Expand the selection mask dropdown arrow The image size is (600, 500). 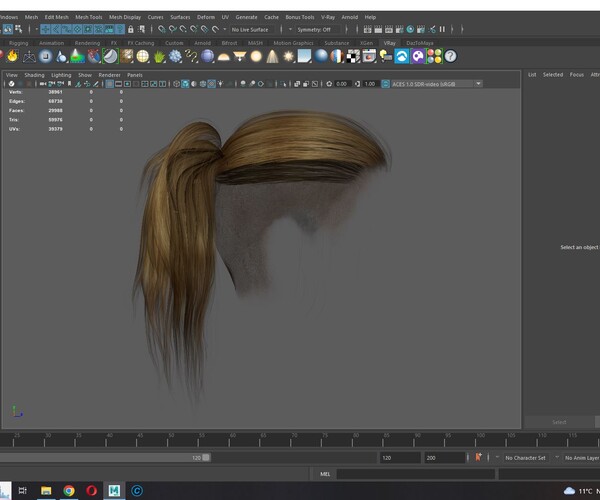pyautogui.click(x=37, y=29)
